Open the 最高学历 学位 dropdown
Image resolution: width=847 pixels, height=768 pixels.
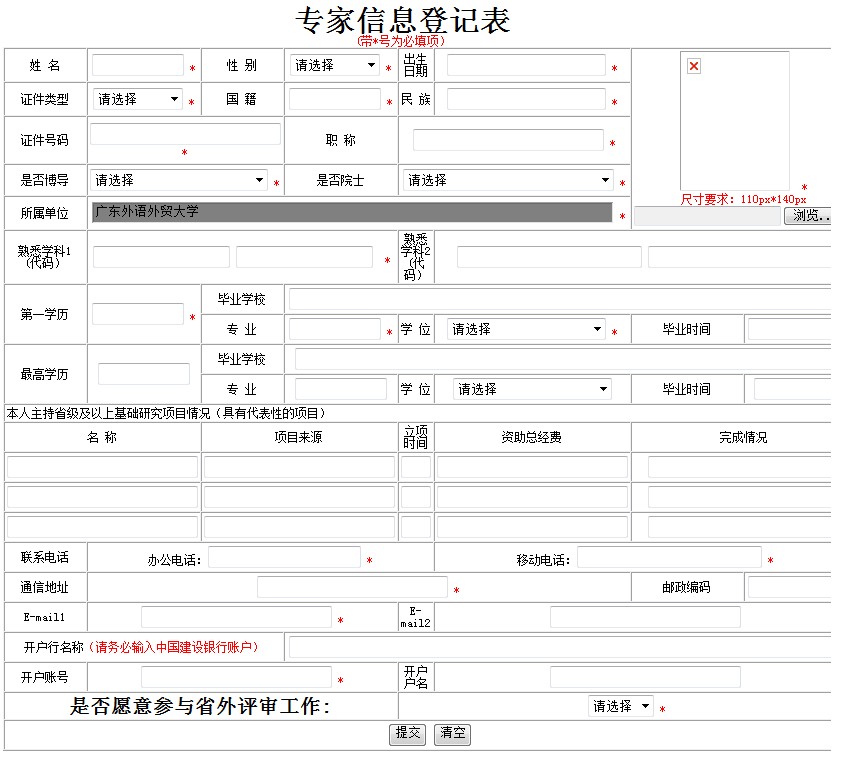(532, 389)
